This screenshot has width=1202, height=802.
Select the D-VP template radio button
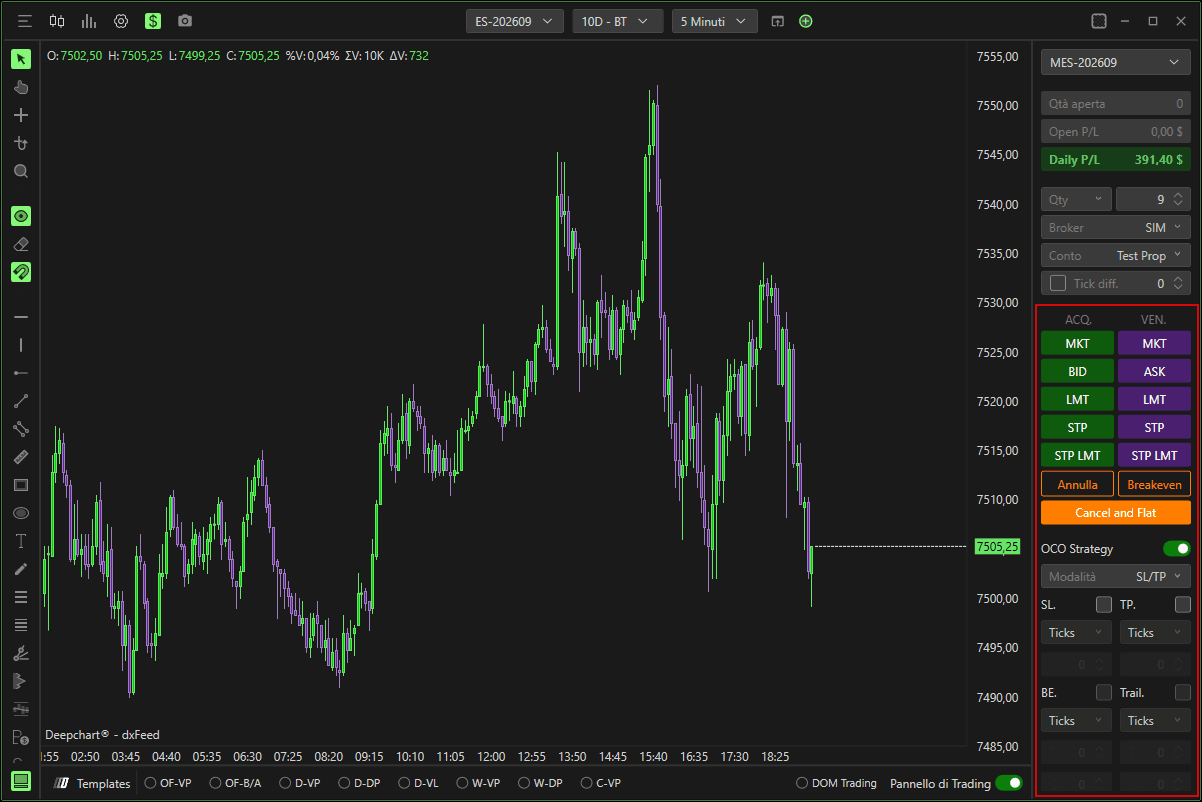pos(285,784)
